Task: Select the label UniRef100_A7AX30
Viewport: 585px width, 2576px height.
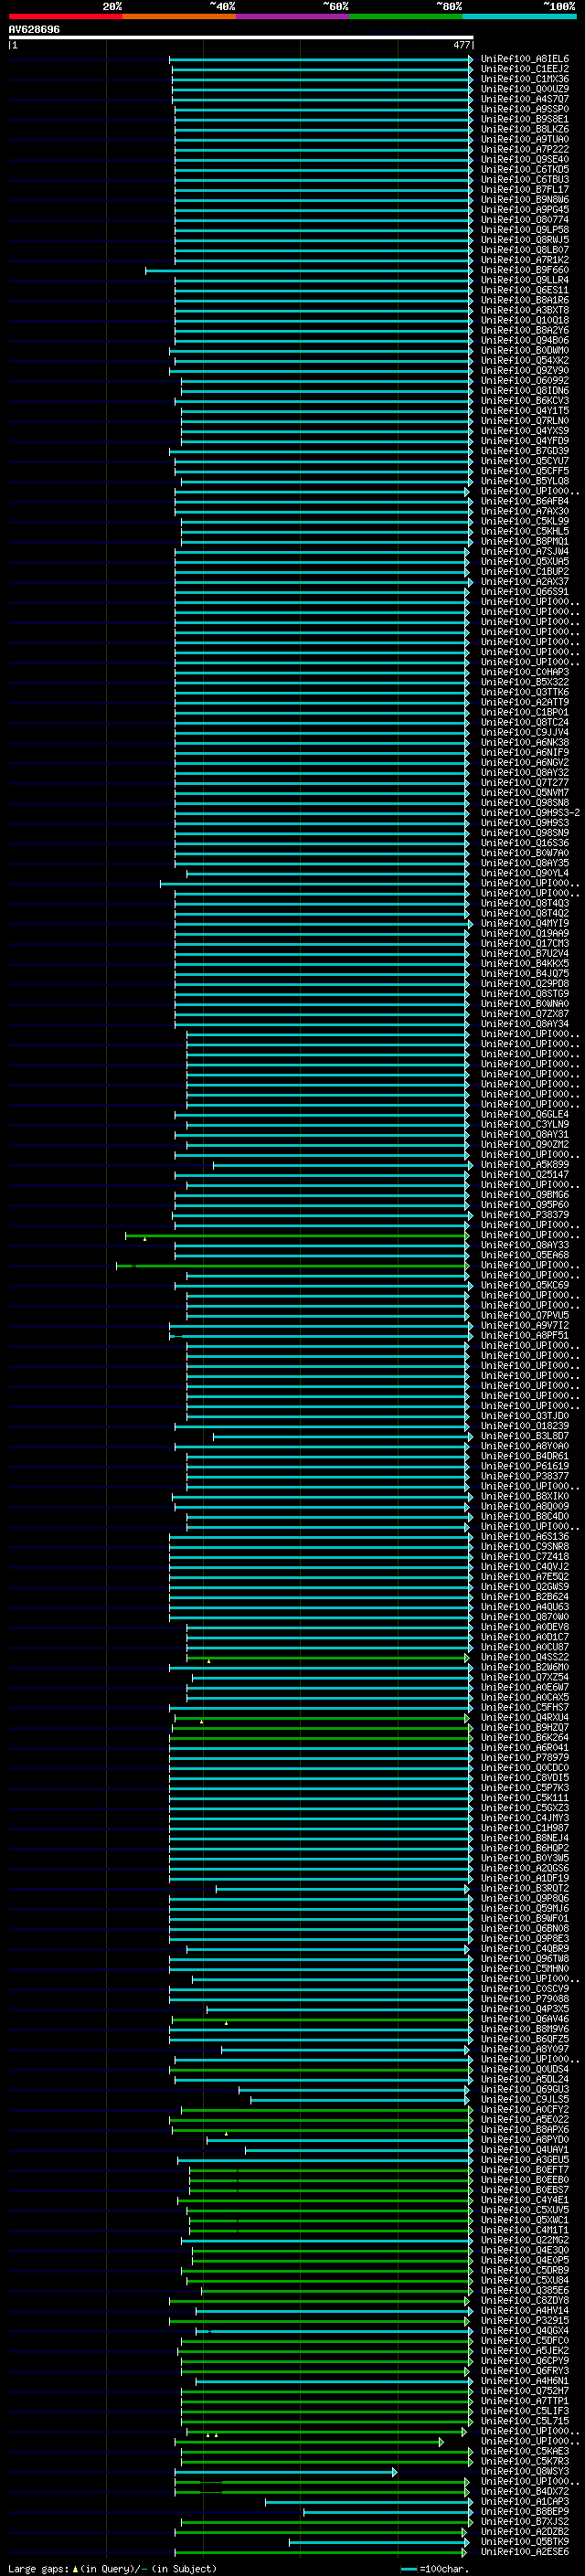Action: (524, 511)
